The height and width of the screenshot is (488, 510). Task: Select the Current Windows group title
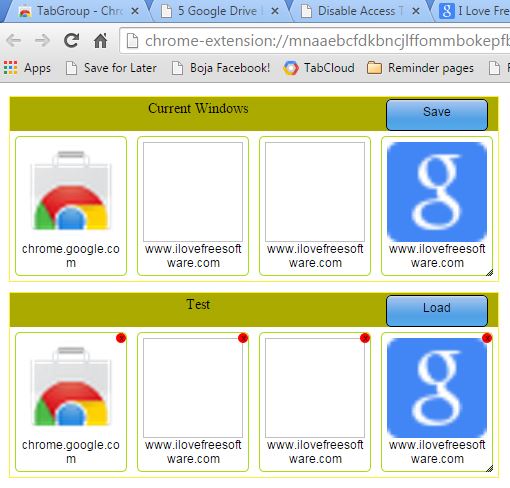[x=198, y=108]
